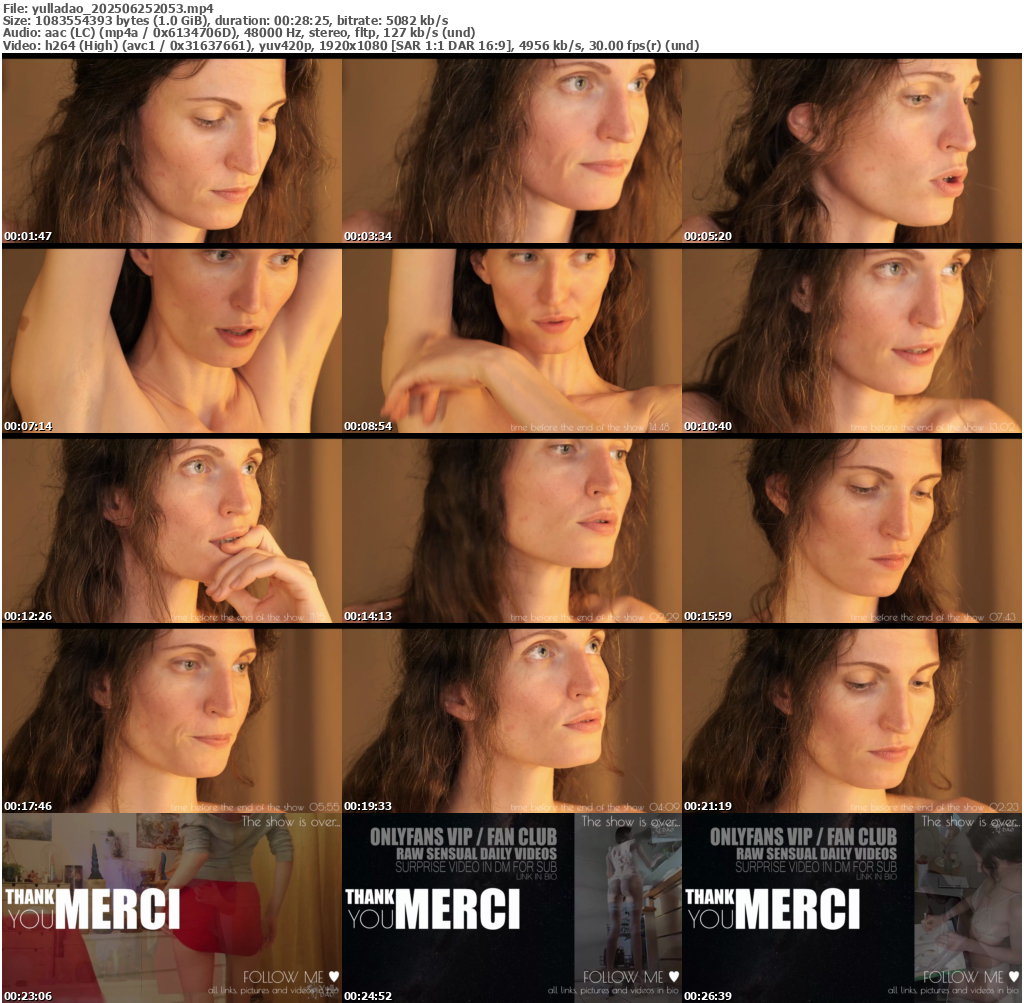
Task: Select the frame at 00:14:13
Action: tap(511, 530)
